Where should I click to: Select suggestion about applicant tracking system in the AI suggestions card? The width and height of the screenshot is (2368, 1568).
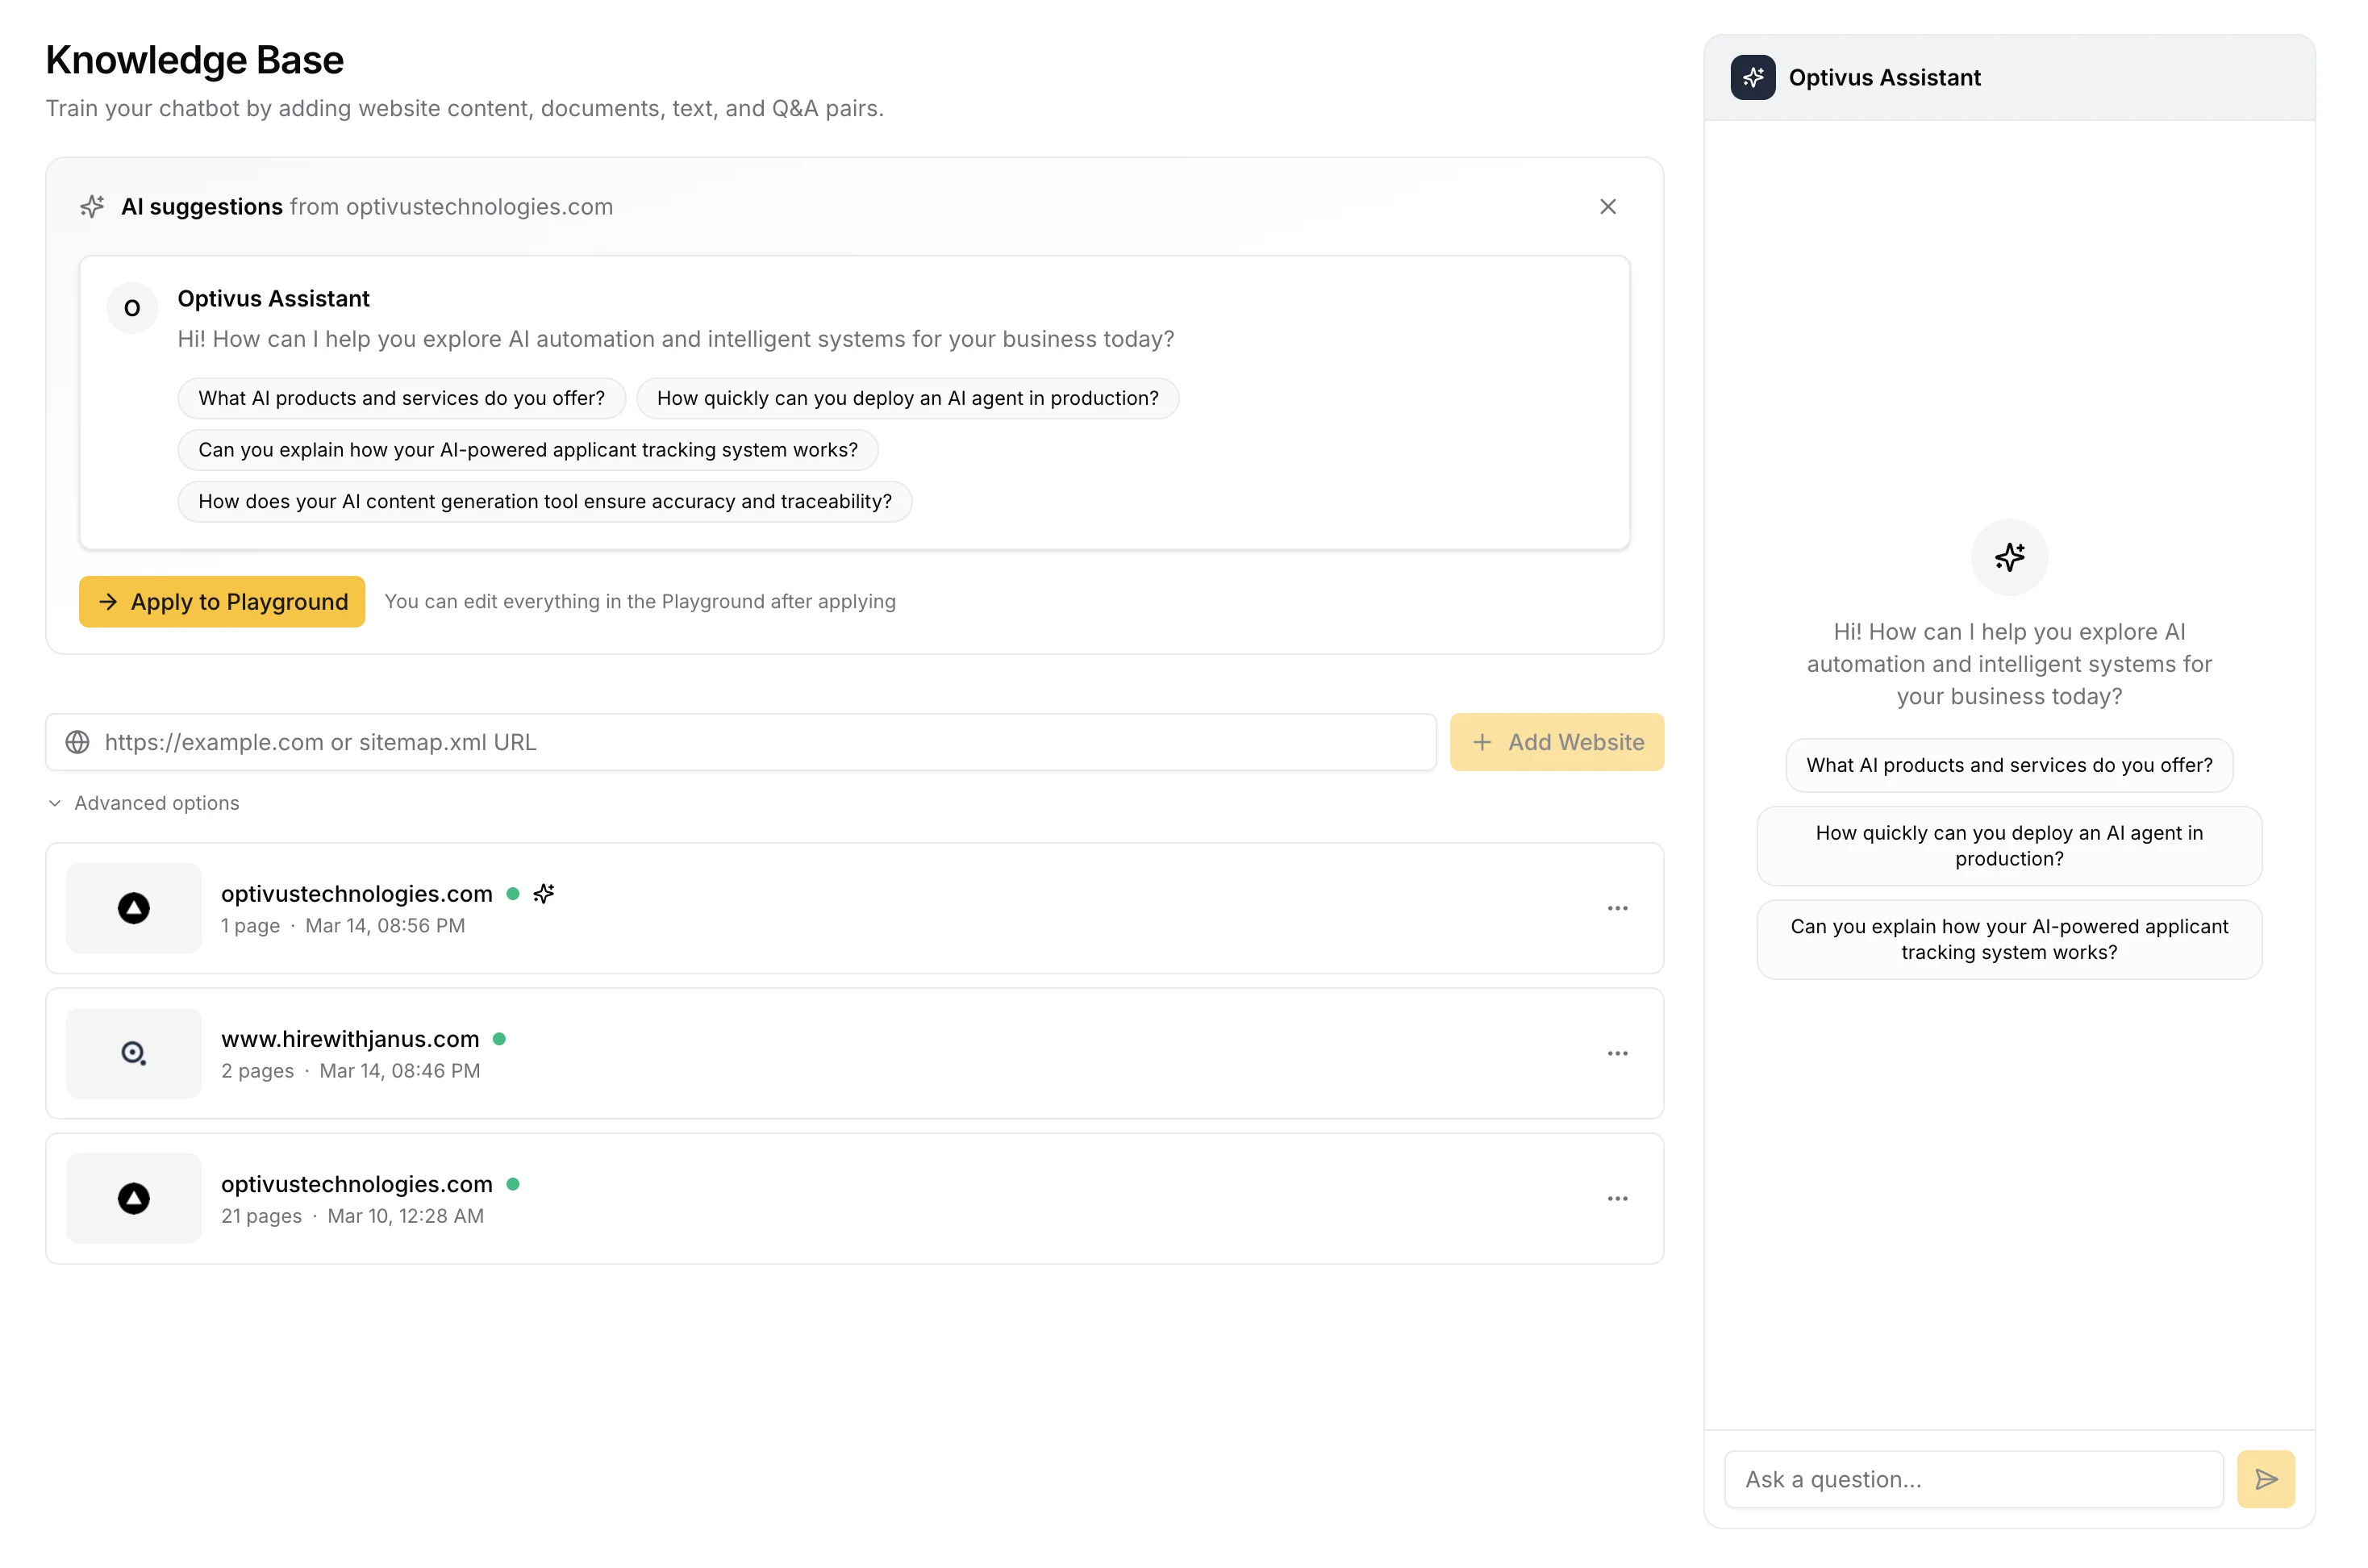tap(528, 450)
